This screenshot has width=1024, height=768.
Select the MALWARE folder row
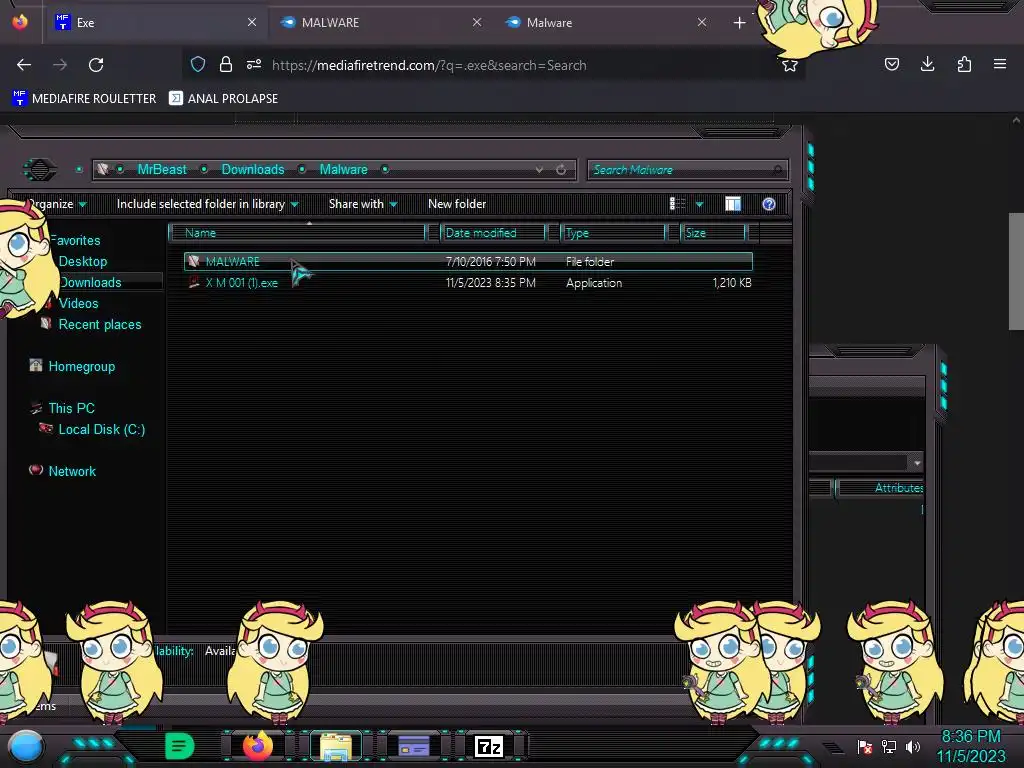468,262
